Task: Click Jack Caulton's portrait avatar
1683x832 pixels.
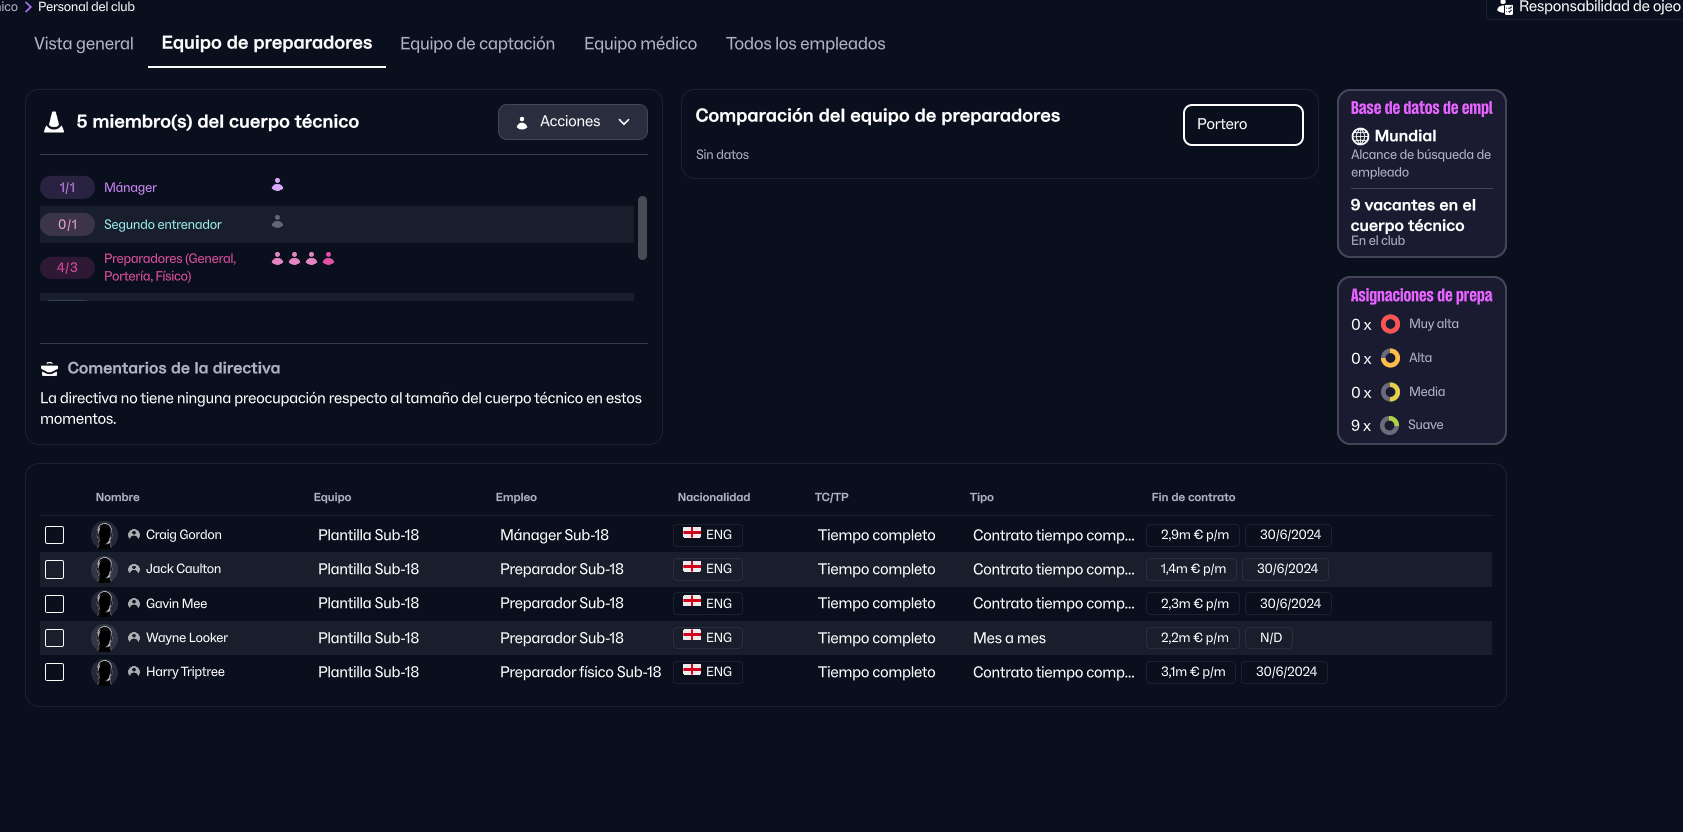Action: point(104,569)
